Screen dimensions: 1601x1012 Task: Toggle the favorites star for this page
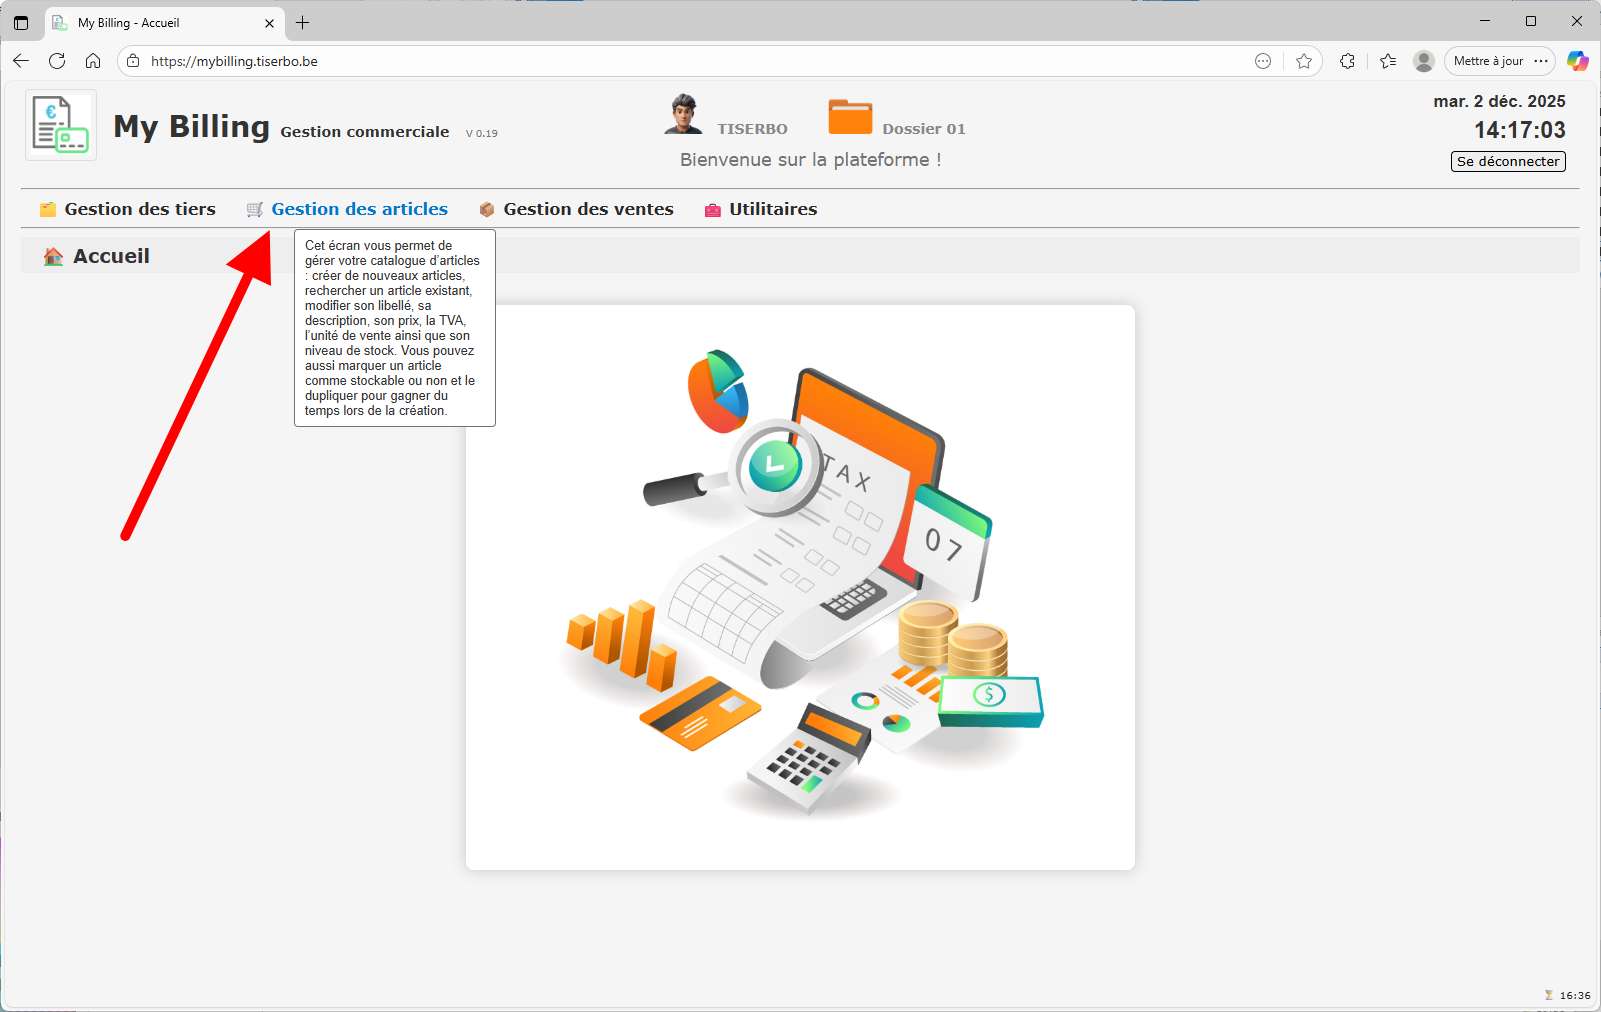(1304, 61)
